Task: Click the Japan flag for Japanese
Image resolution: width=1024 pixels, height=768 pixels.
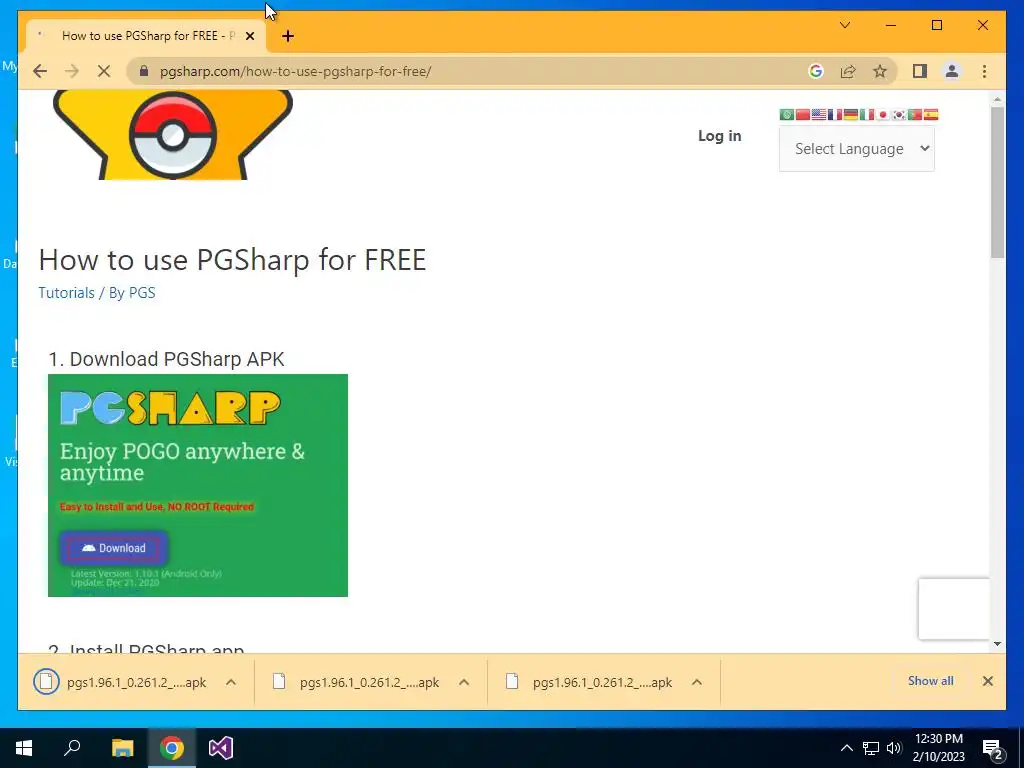Action: point(883,114)
